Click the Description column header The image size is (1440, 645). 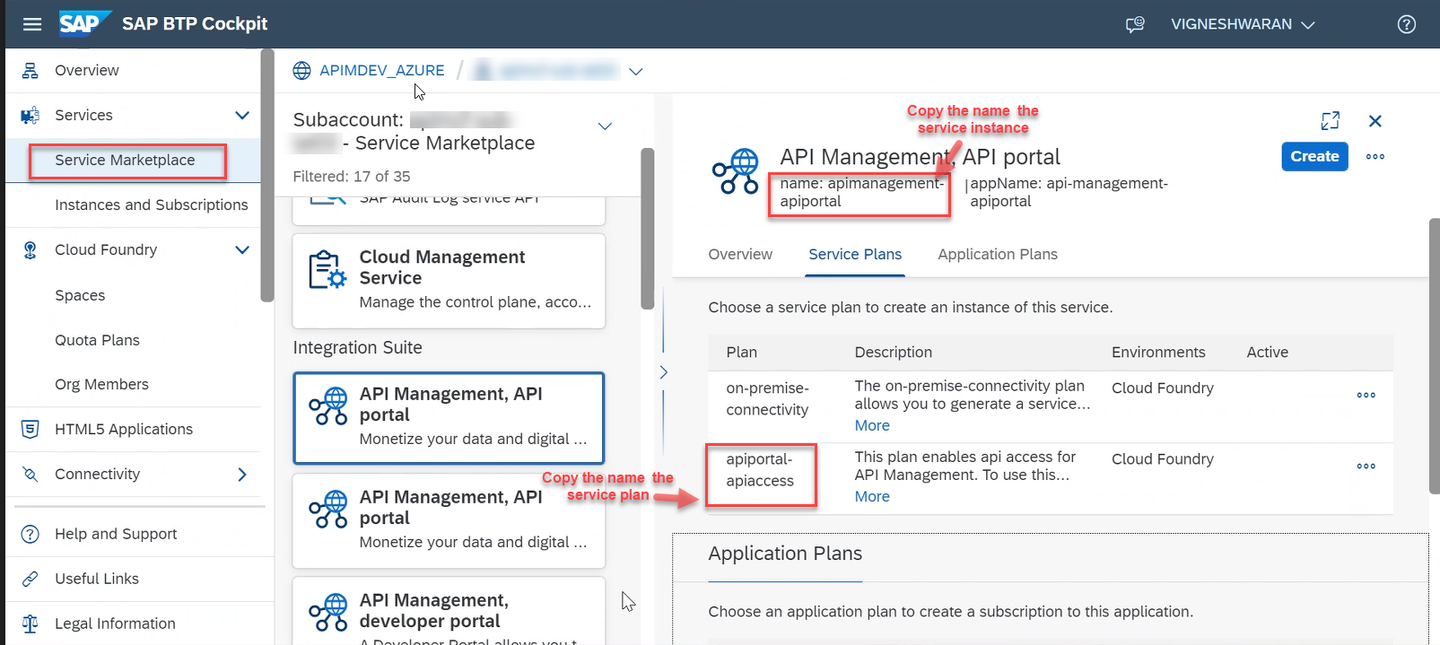pyautogui.click(x=893, y=352)
